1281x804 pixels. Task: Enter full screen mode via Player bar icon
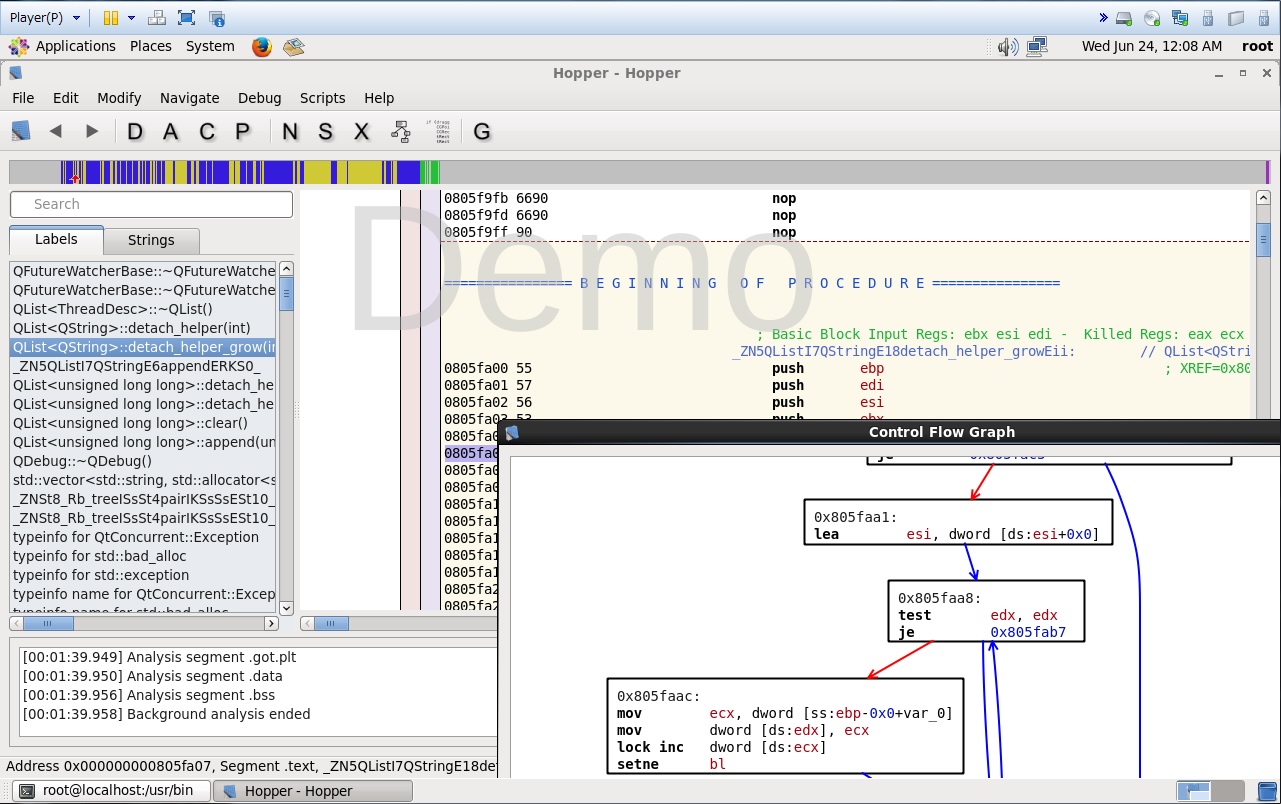coord(186,18)
